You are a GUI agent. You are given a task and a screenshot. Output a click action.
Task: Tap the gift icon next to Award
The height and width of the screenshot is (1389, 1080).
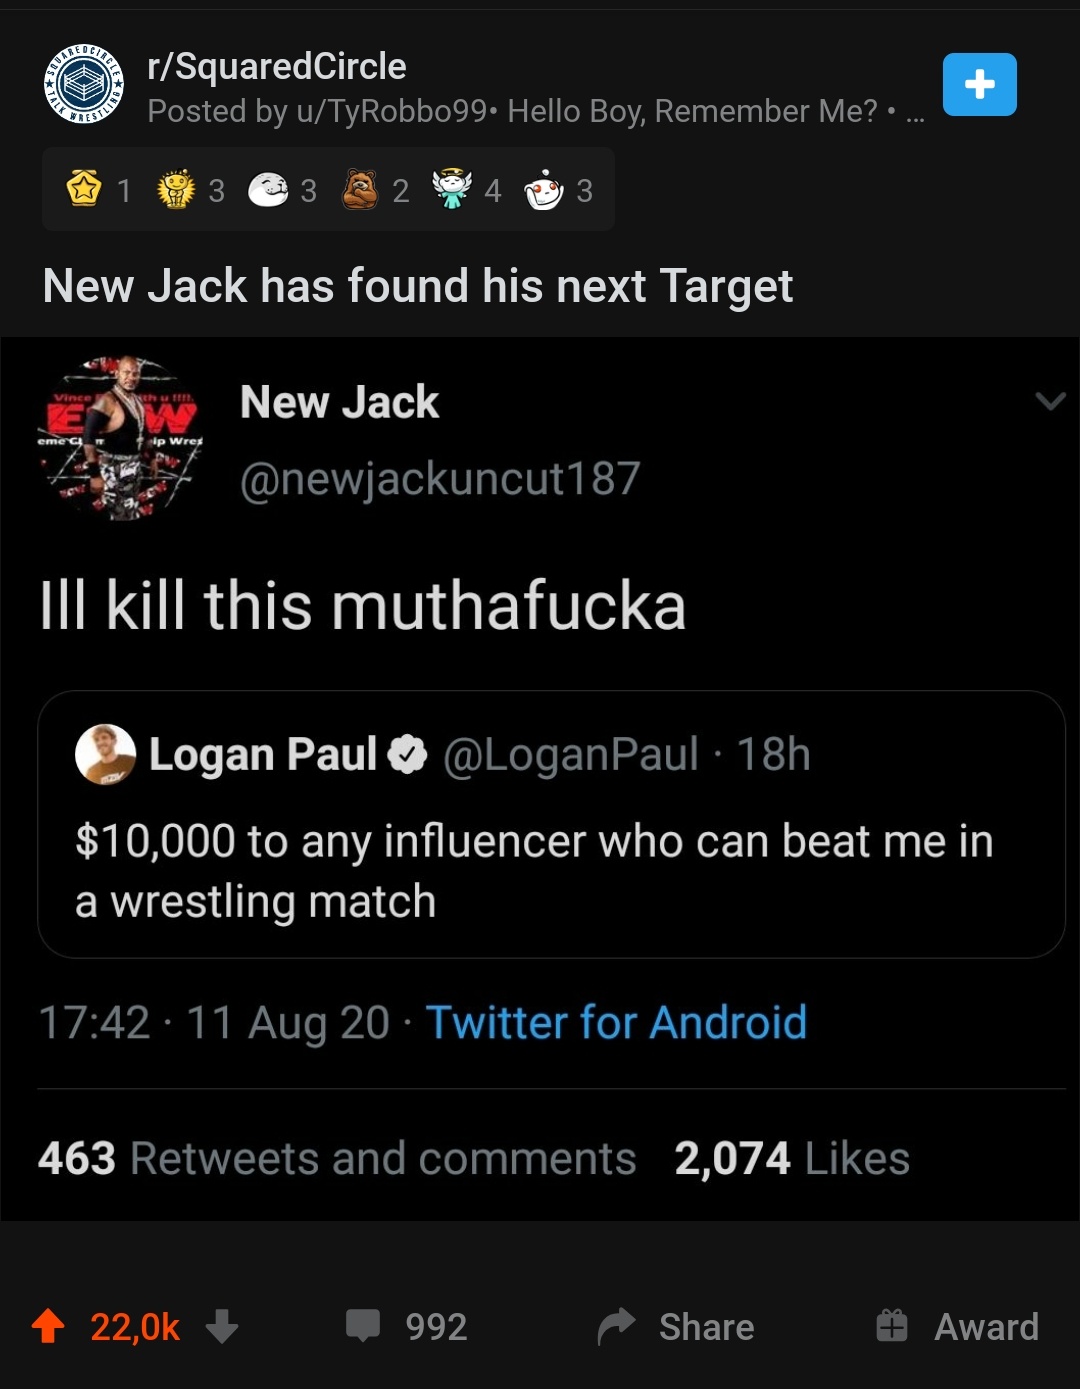coord(893,1327)
